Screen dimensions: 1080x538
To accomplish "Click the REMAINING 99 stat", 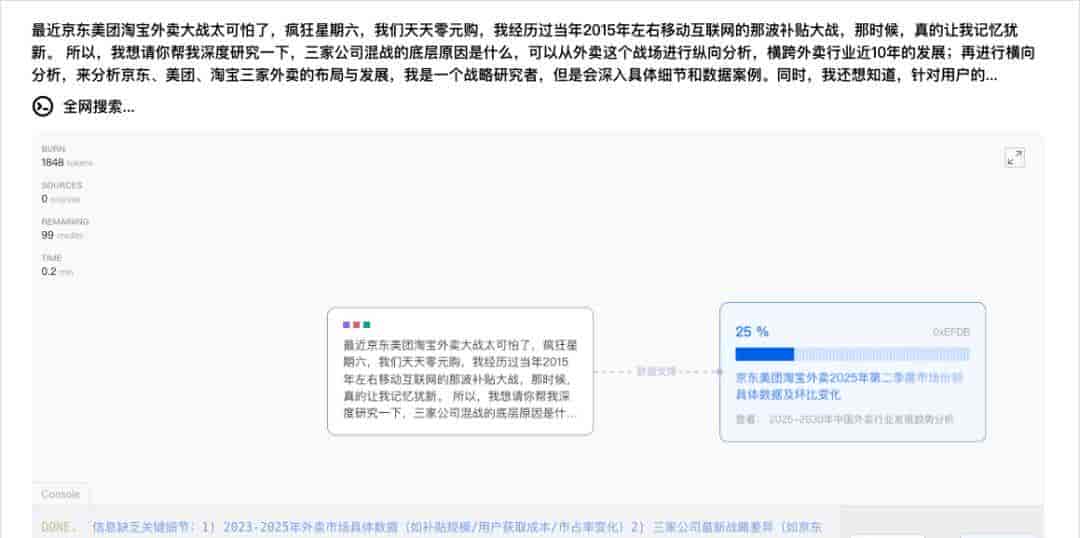I will click(65, 229).
